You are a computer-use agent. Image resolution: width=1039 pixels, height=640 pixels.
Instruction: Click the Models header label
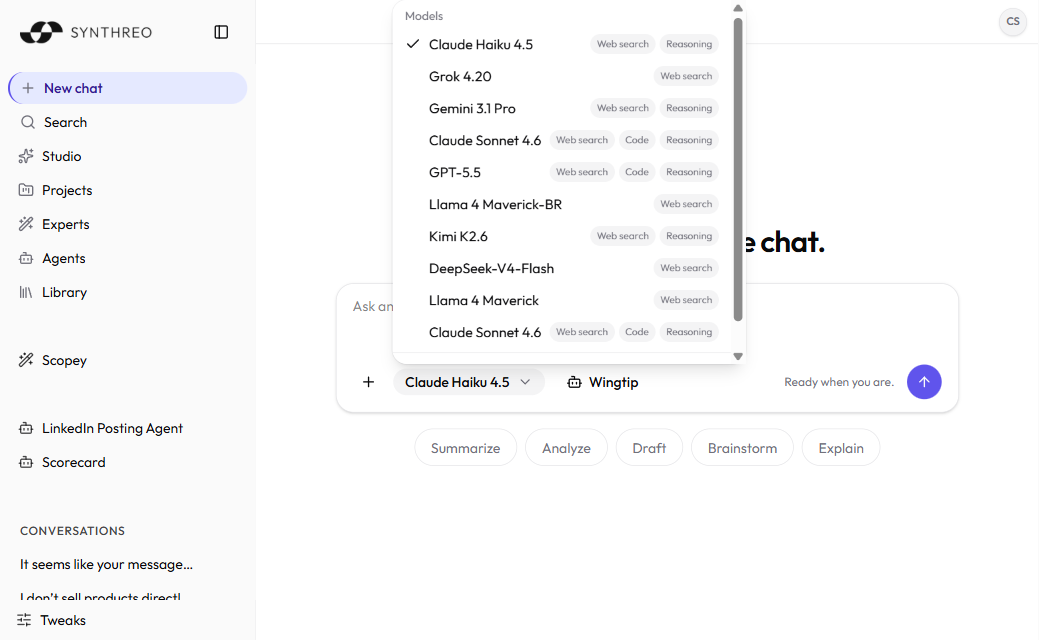pos(424,16)
